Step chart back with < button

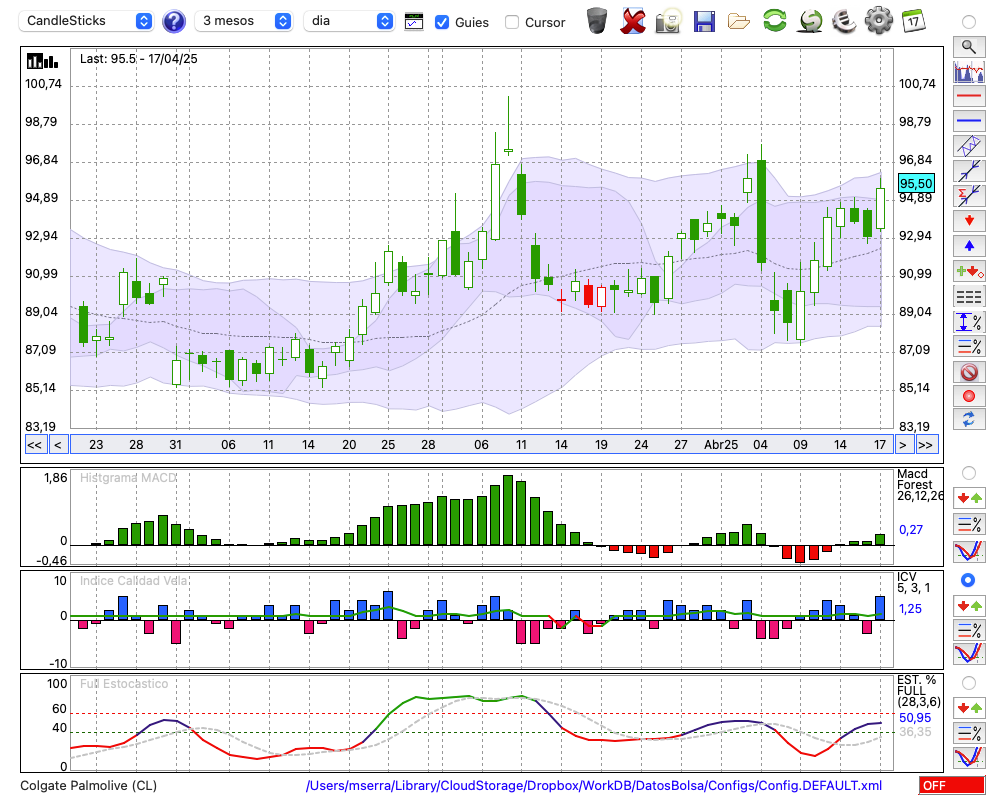click(58, 445)
